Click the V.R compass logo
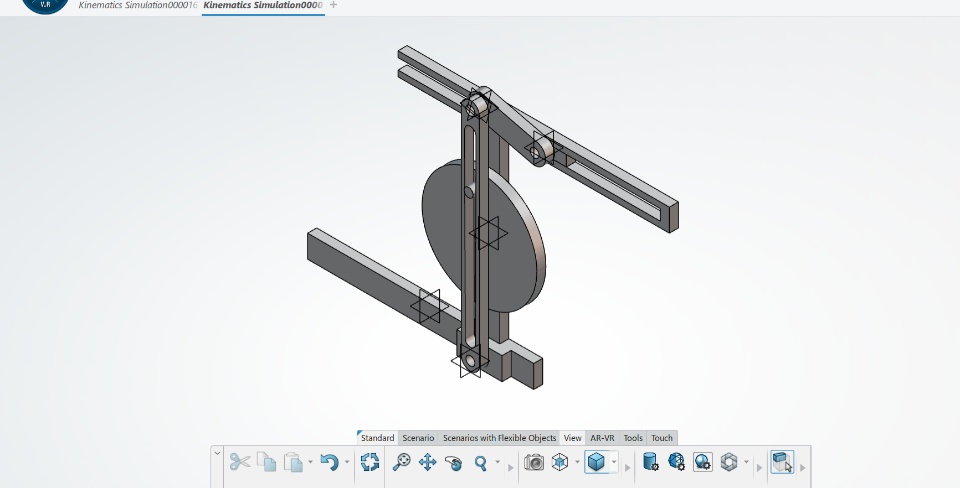Viewport: 960px width, 488px height. (45, 5)
